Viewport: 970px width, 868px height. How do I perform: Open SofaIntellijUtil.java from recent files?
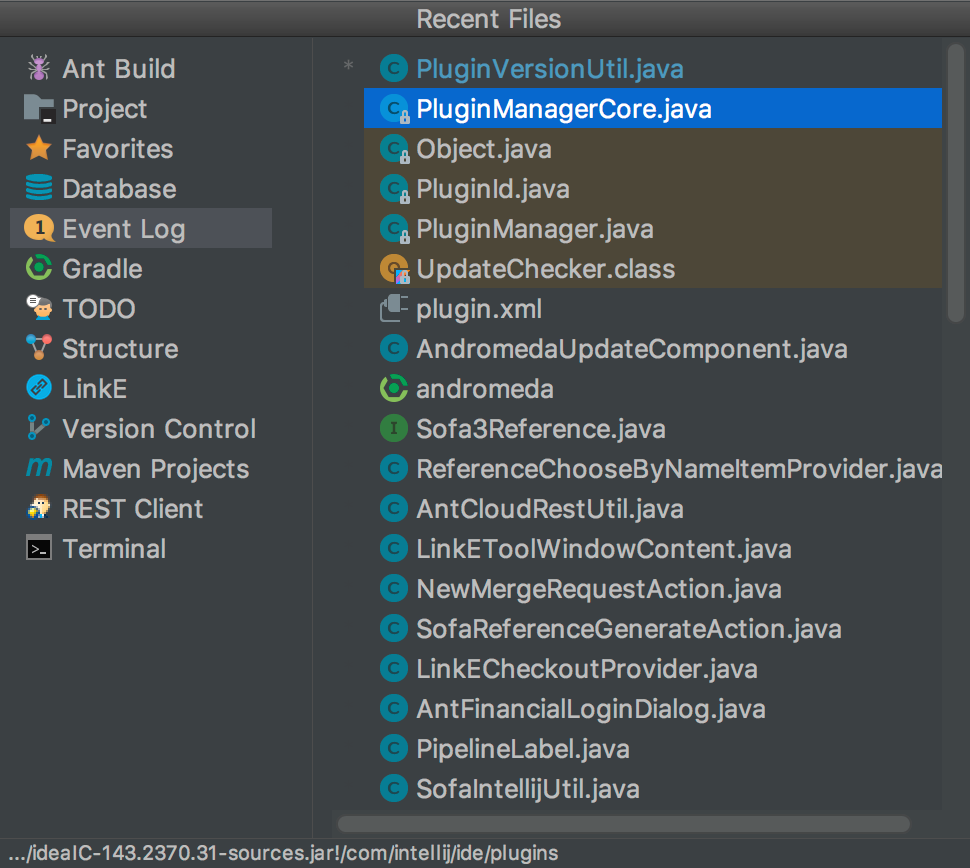(653, 788)
